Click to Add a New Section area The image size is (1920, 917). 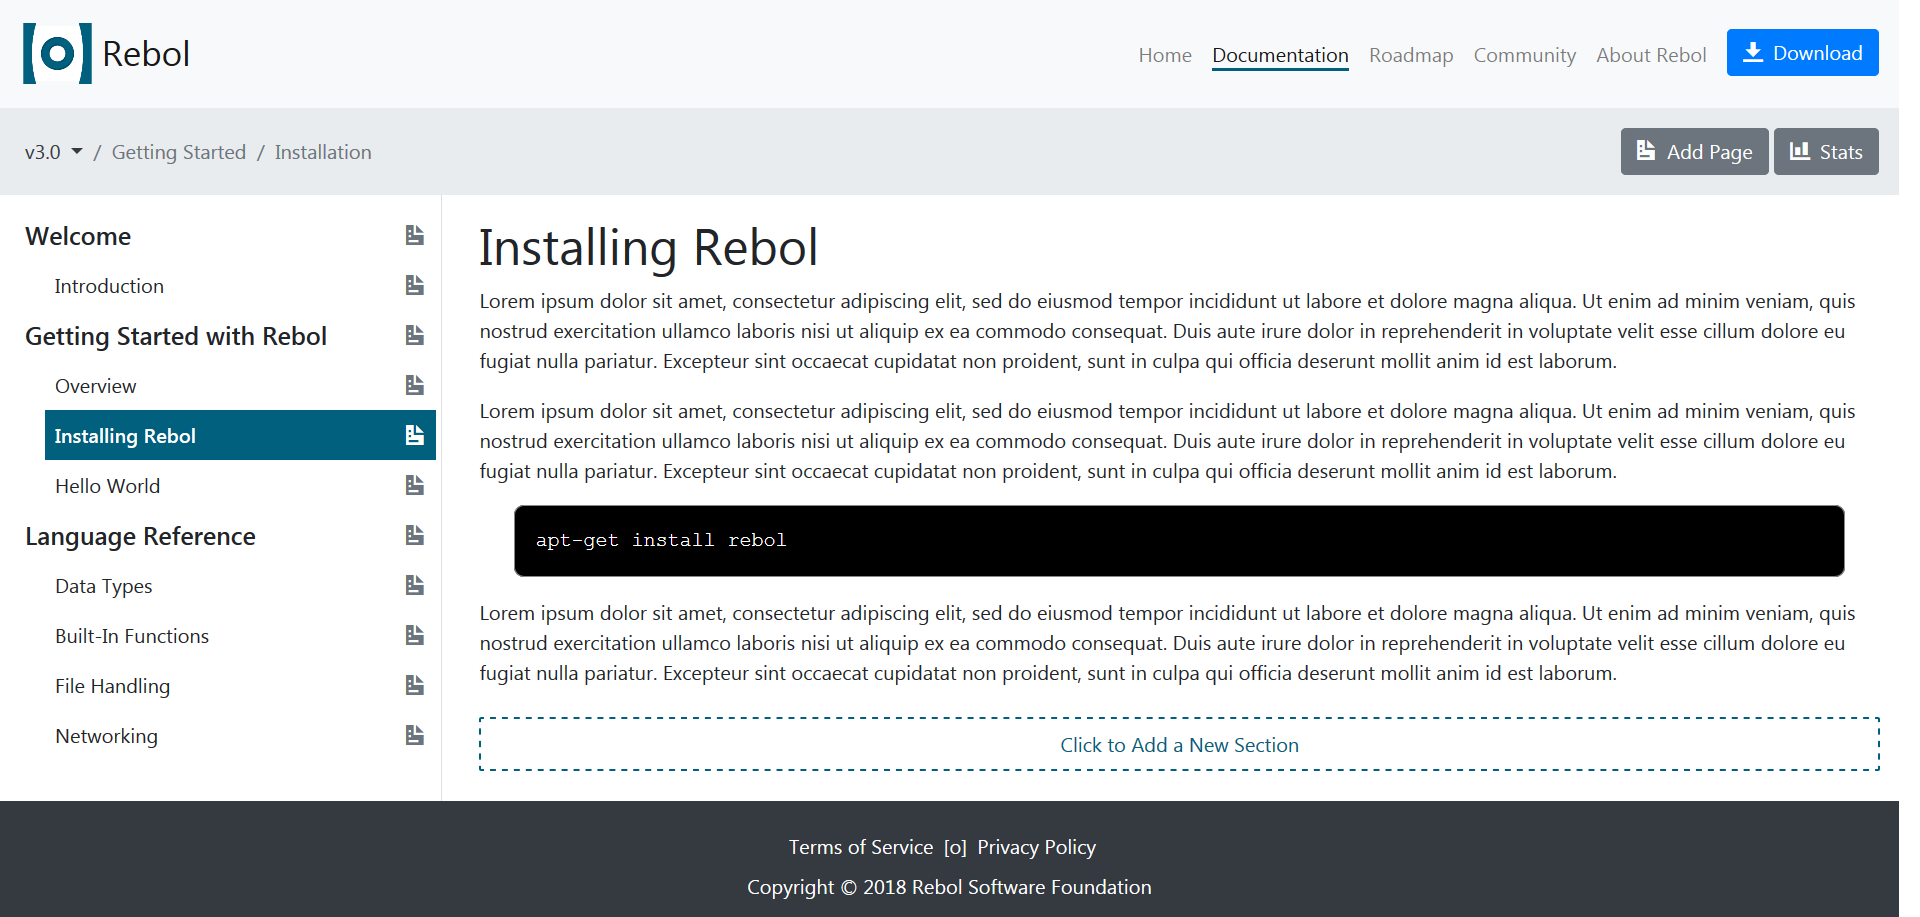pyautogui.click(x=1179, y=744)
